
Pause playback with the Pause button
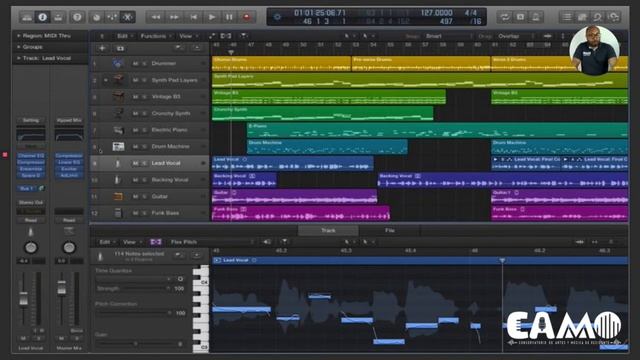pyautogui.click(x=229, y=17)
